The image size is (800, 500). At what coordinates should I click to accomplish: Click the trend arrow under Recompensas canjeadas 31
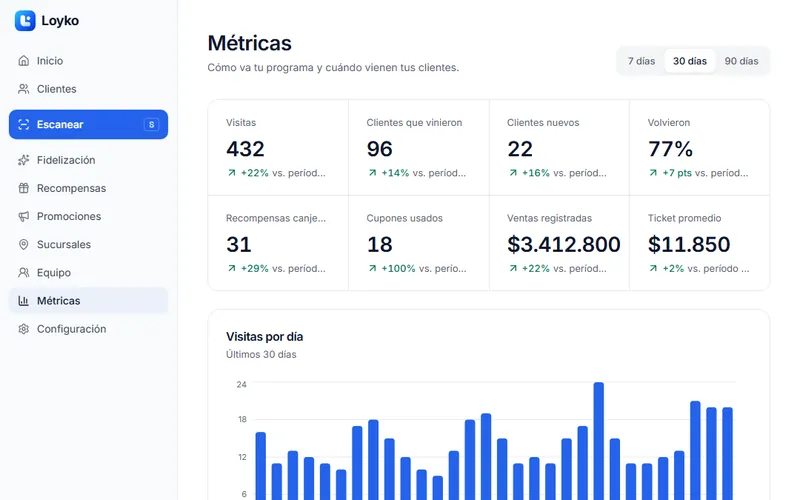pos(232,268)
